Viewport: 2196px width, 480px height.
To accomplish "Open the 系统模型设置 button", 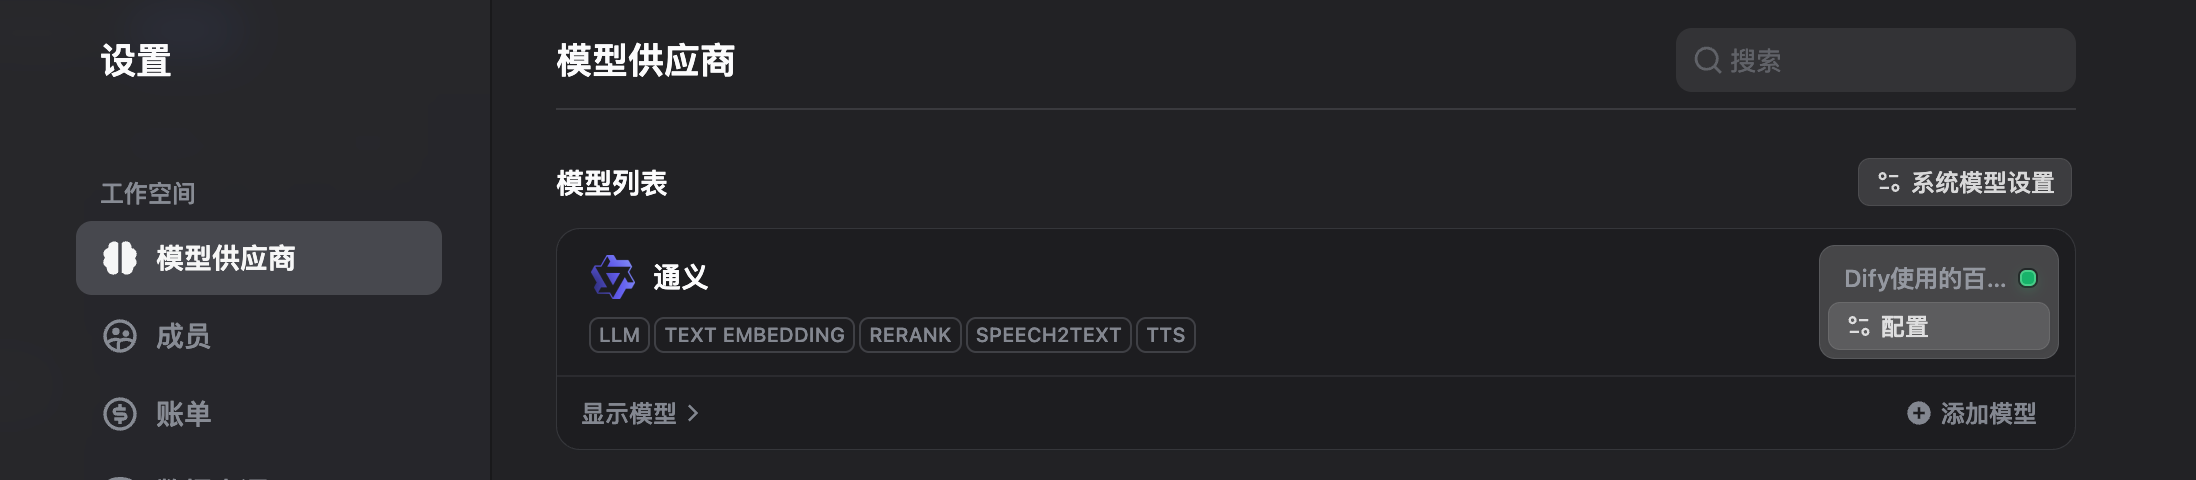I will pos(1964,183).
